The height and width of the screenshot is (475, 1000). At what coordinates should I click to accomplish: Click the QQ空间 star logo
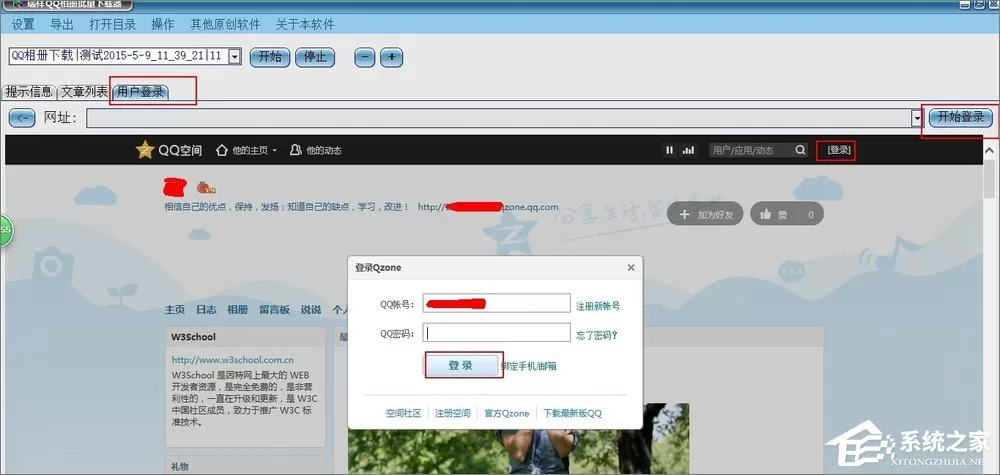145,150
